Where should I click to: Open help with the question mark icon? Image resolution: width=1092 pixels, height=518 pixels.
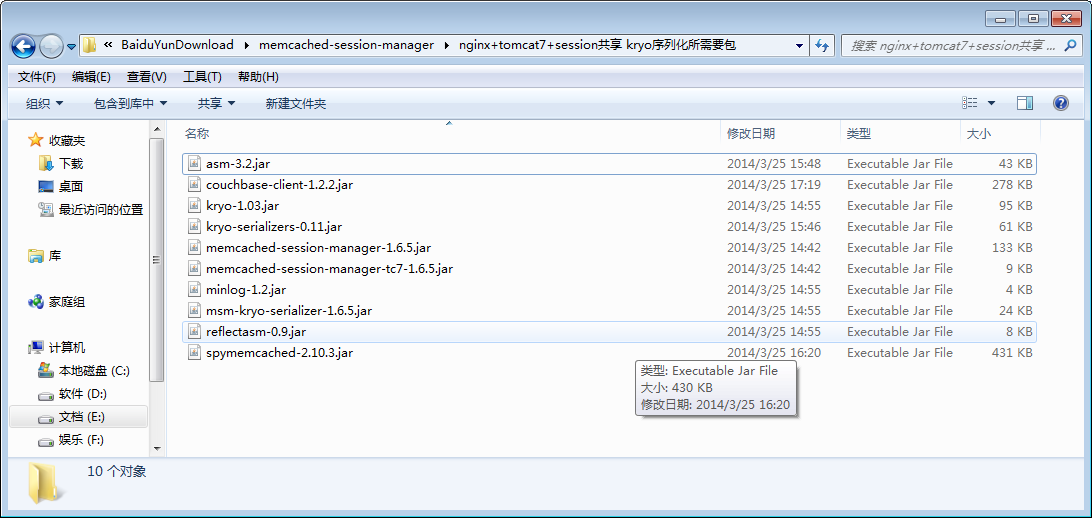tap(1060, 103)
